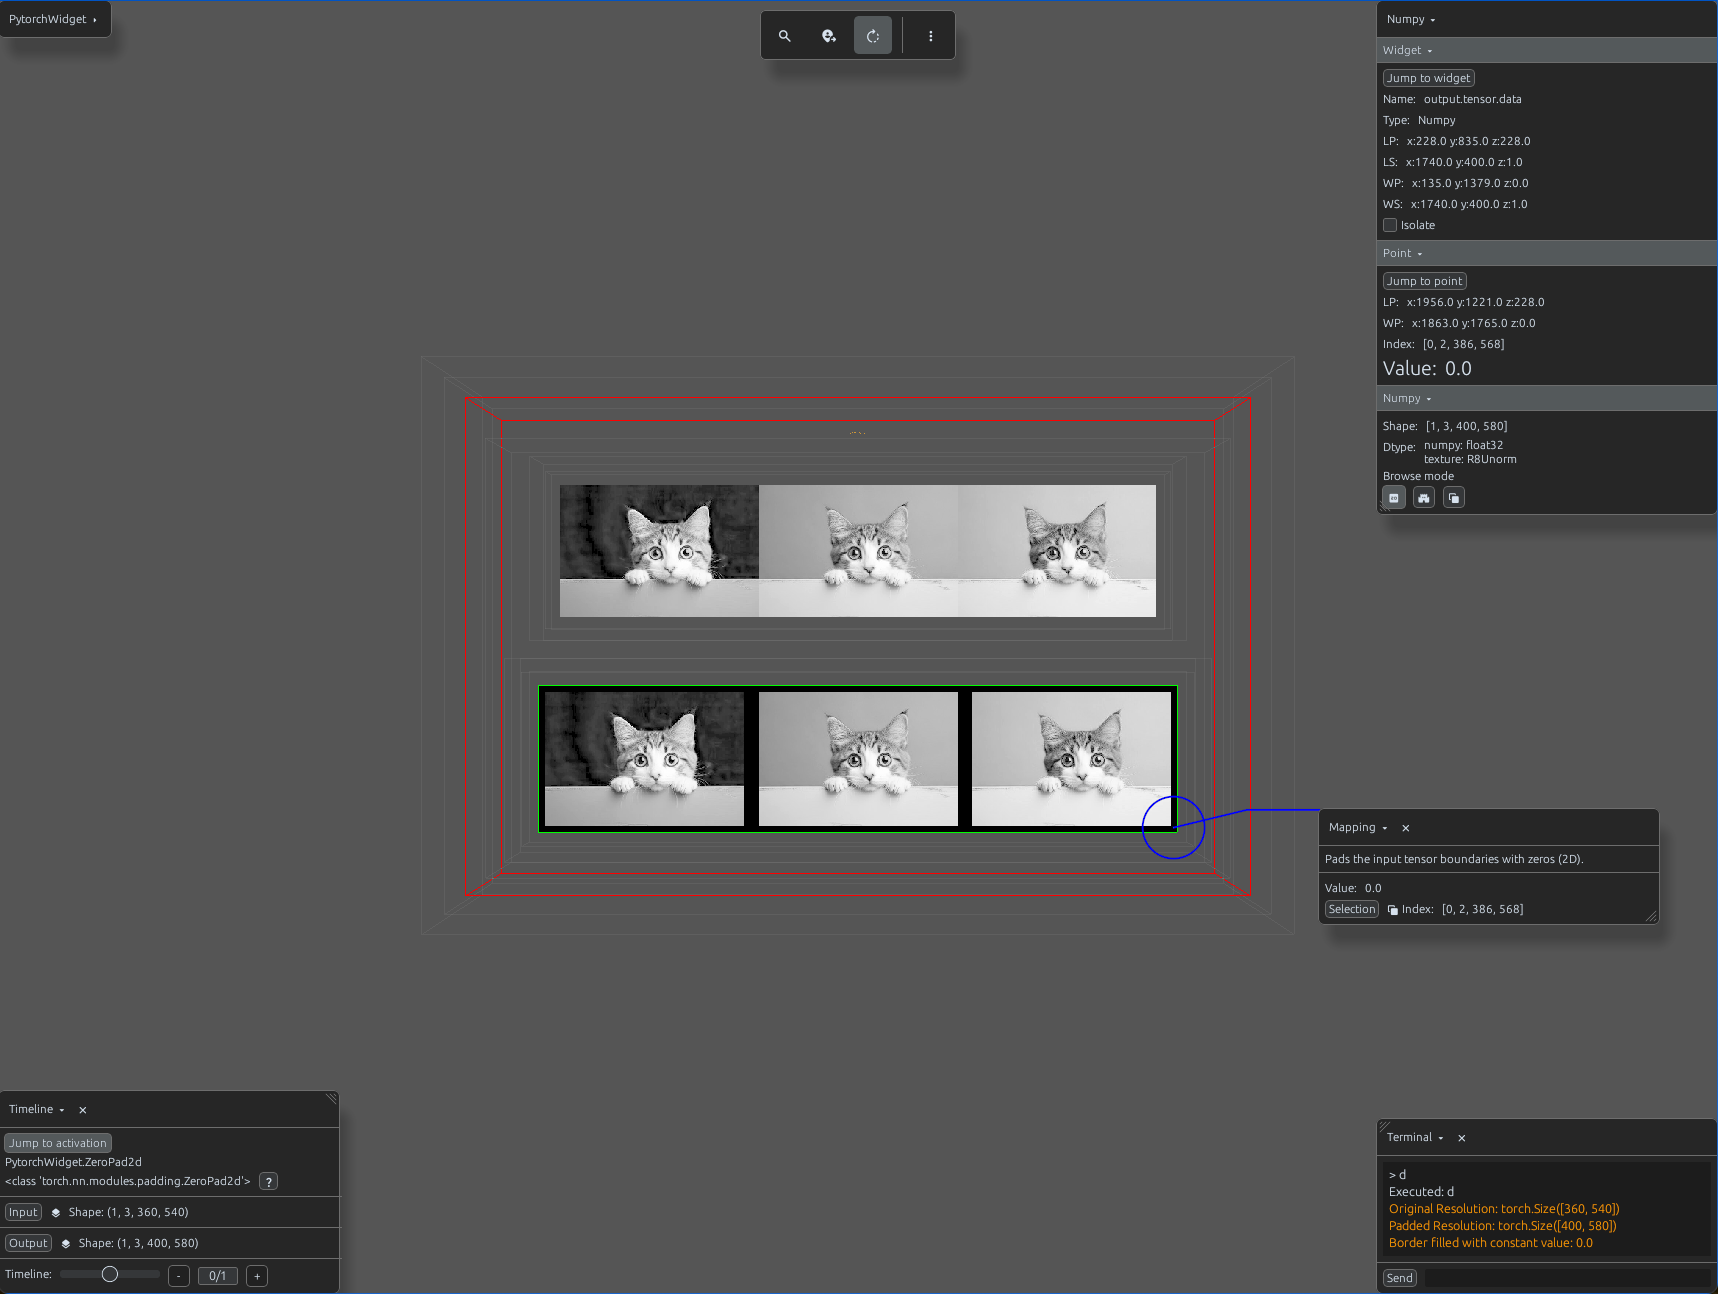
Task: Click 'Pads the input tensor boundaries' description text
Action: tap(1454, 859)
